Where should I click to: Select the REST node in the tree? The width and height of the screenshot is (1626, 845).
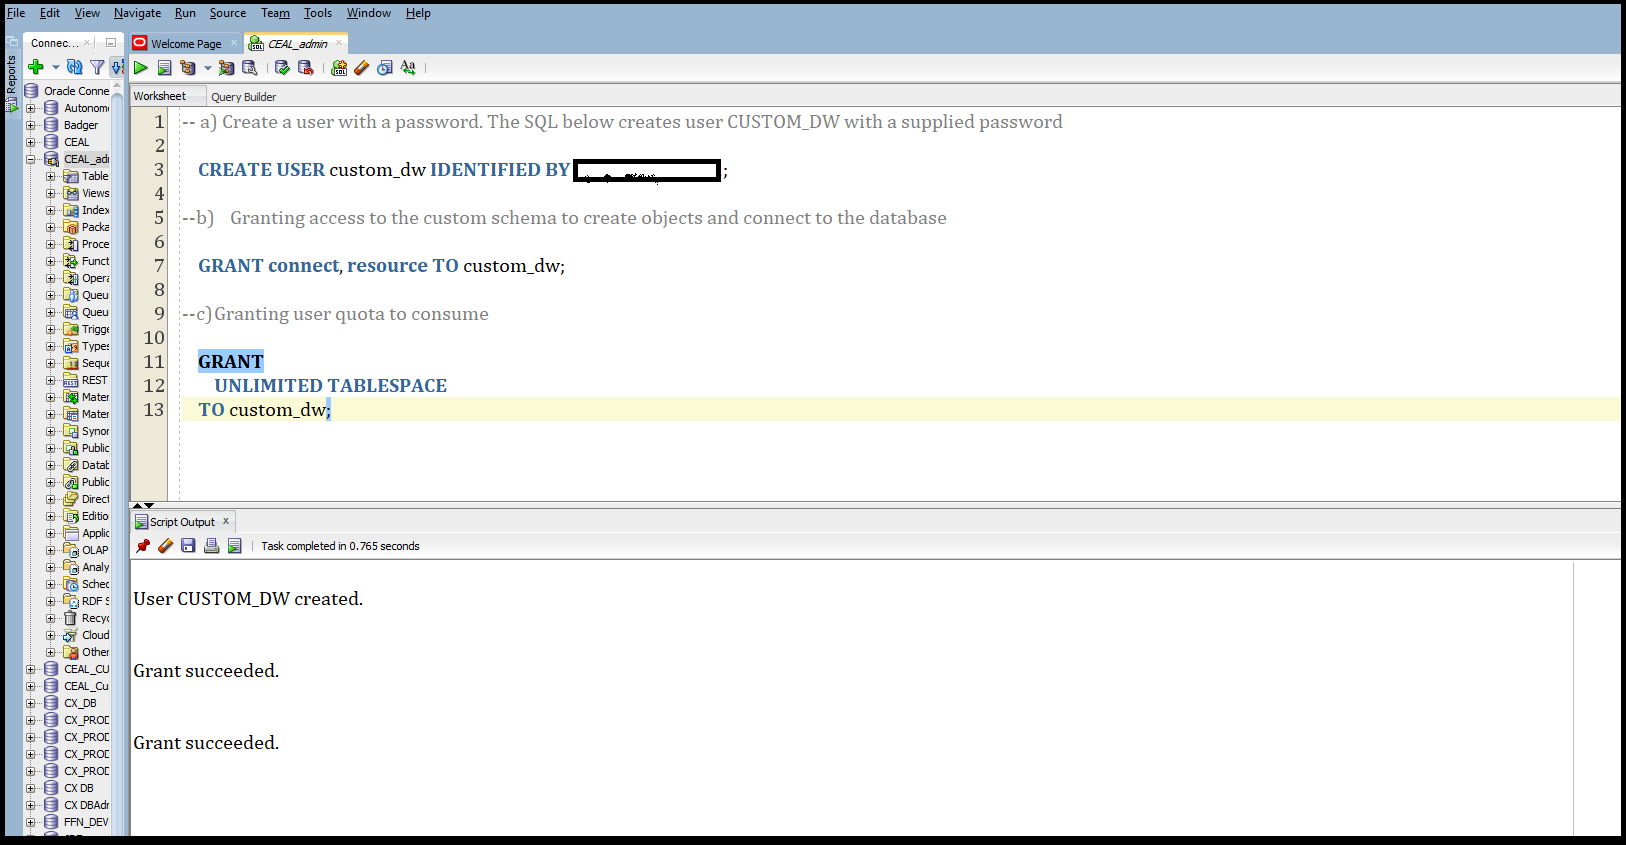(x=85, y=380)
